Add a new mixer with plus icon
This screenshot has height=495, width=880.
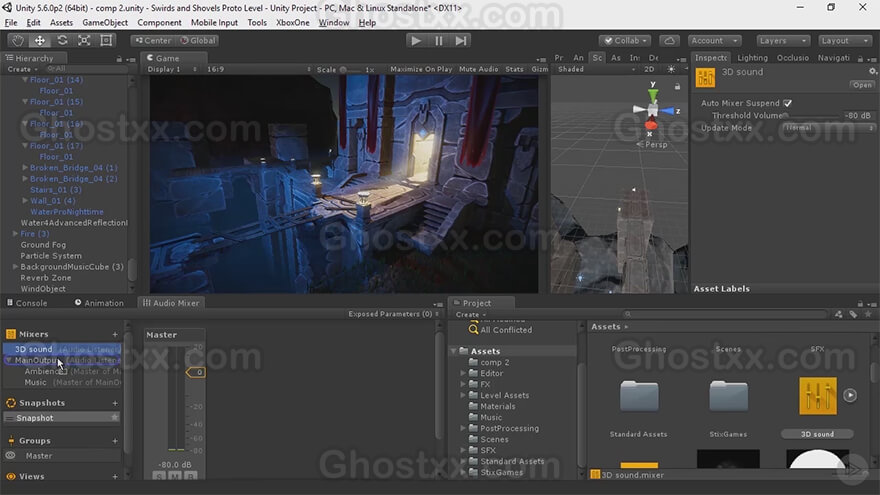pyautogui.click(x=115, y=334)
